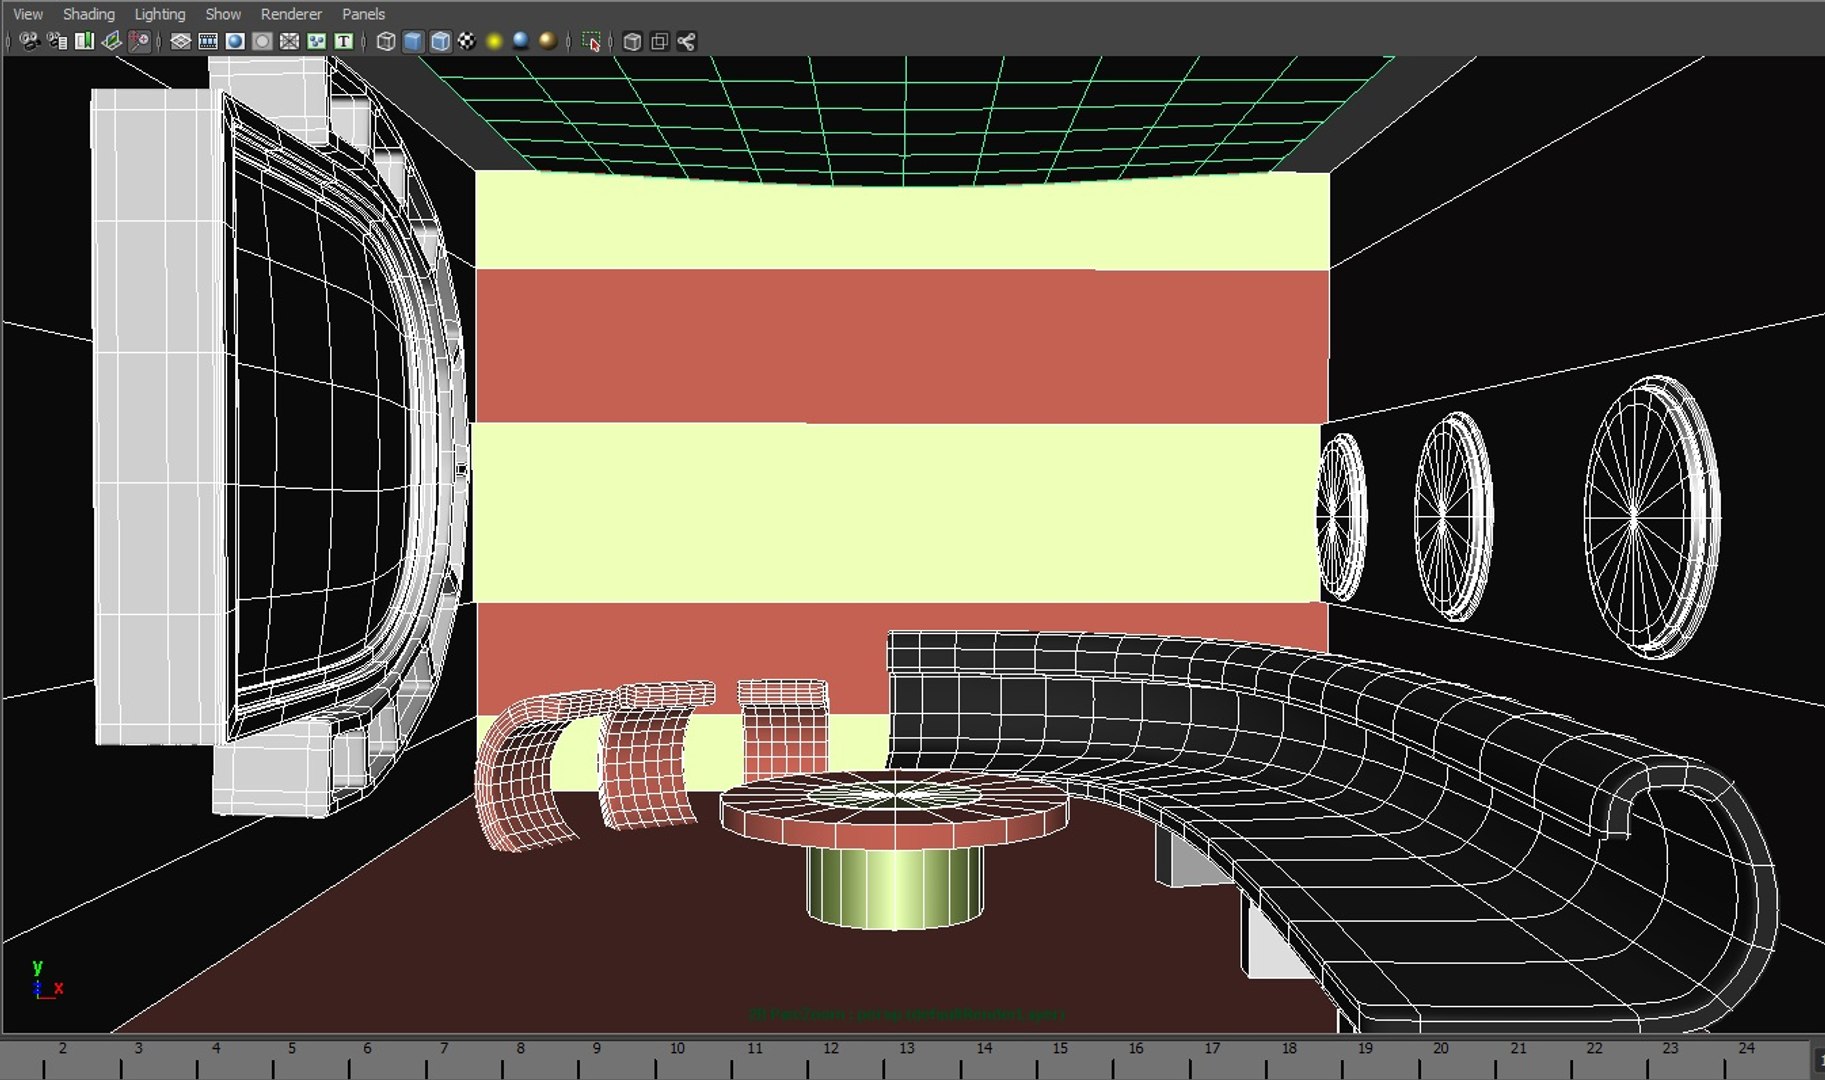This screenshot has width=1825, height=1080.
Task: Click frame 12 on the time slider
Action: pyautogui.click(x=831, y=1058)
